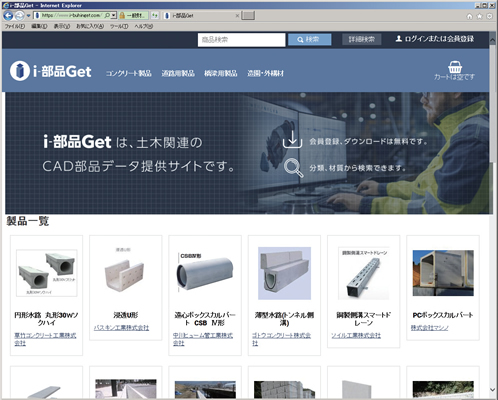Open the 株式会社マシノ company link

(x=429, y=328)
